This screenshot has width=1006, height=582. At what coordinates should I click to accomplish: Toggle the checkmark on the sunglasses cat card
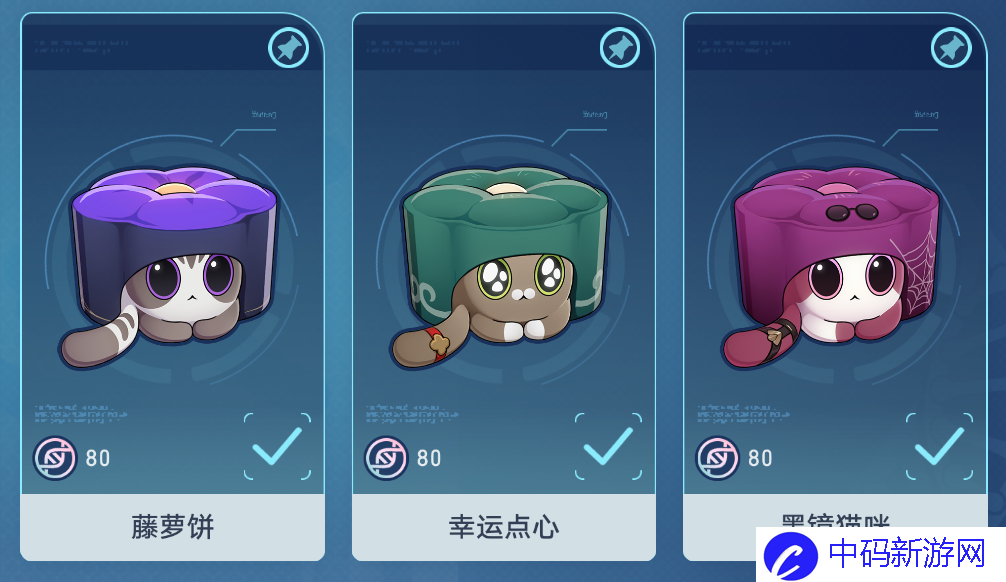[939, 447]
